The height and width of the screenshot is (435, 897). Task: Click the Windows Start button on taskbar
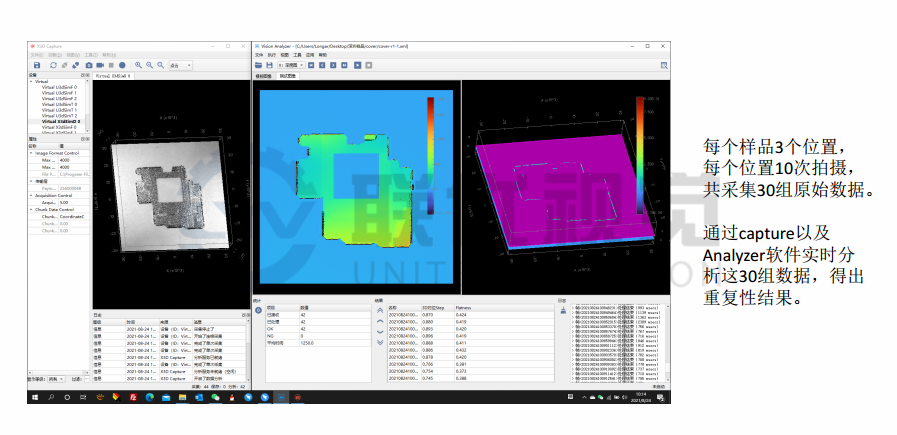(34, 397)
